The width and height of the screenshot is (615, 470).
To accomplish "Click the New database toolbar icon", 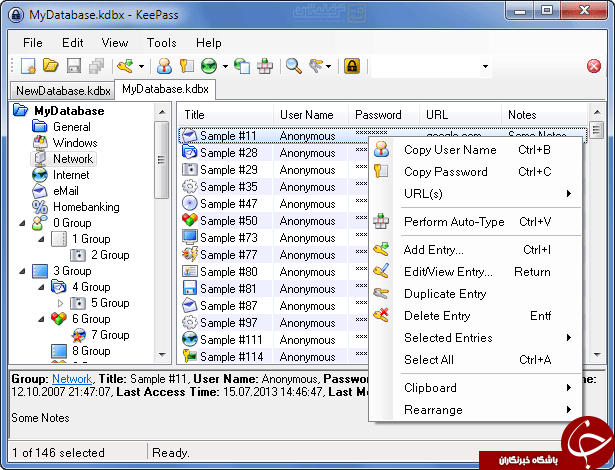I will [28, 66].
